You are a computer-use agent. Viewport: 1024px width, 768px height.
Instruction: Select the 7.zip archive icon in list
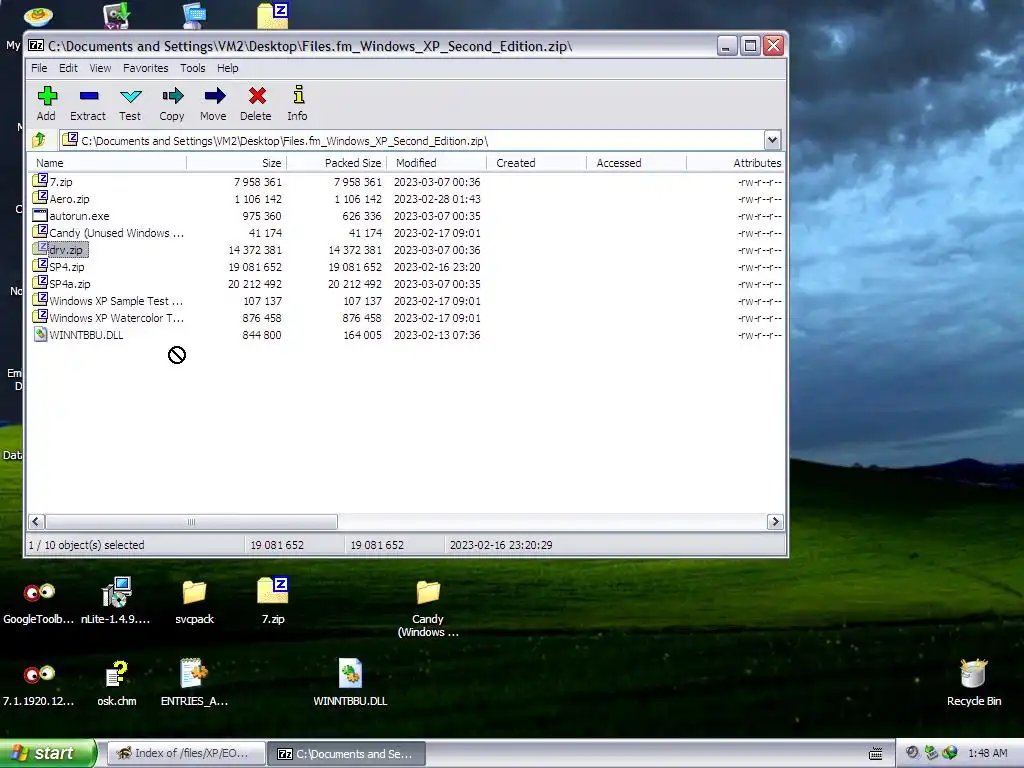click(40, 180)
